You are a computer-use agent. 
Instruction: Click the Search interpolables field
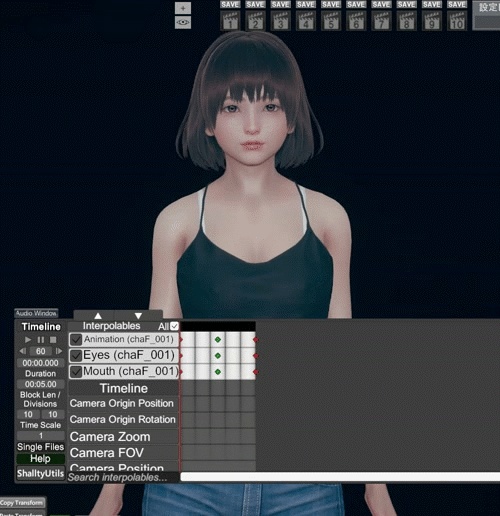point(123,477)
